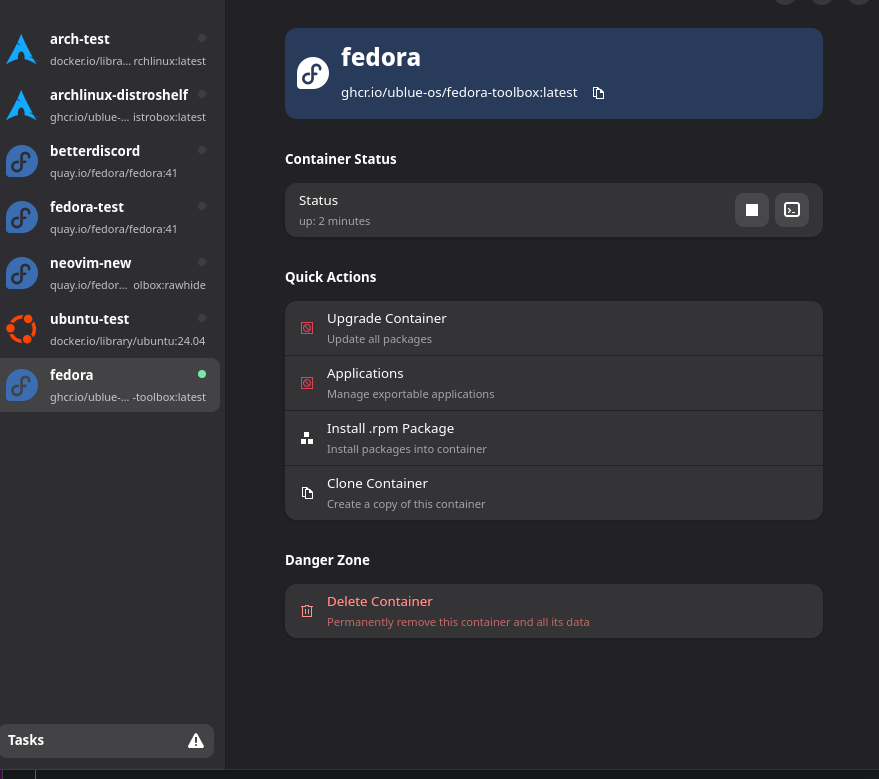This screenshot has height=779, width=879.
Task: Click the large Fedora logo in header
Action: [313, 73]
